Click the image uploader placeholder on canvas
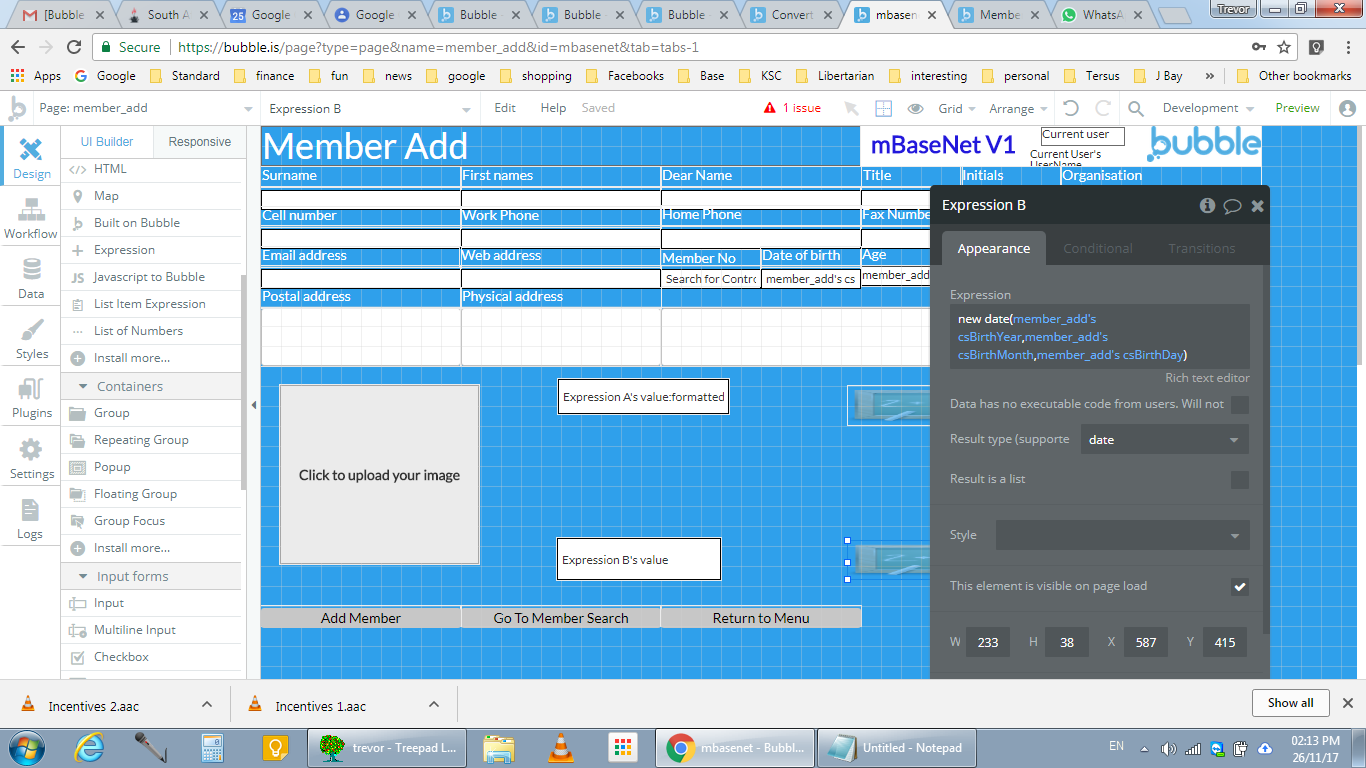This screenshot has height=768, width=1366. point(379,475)
